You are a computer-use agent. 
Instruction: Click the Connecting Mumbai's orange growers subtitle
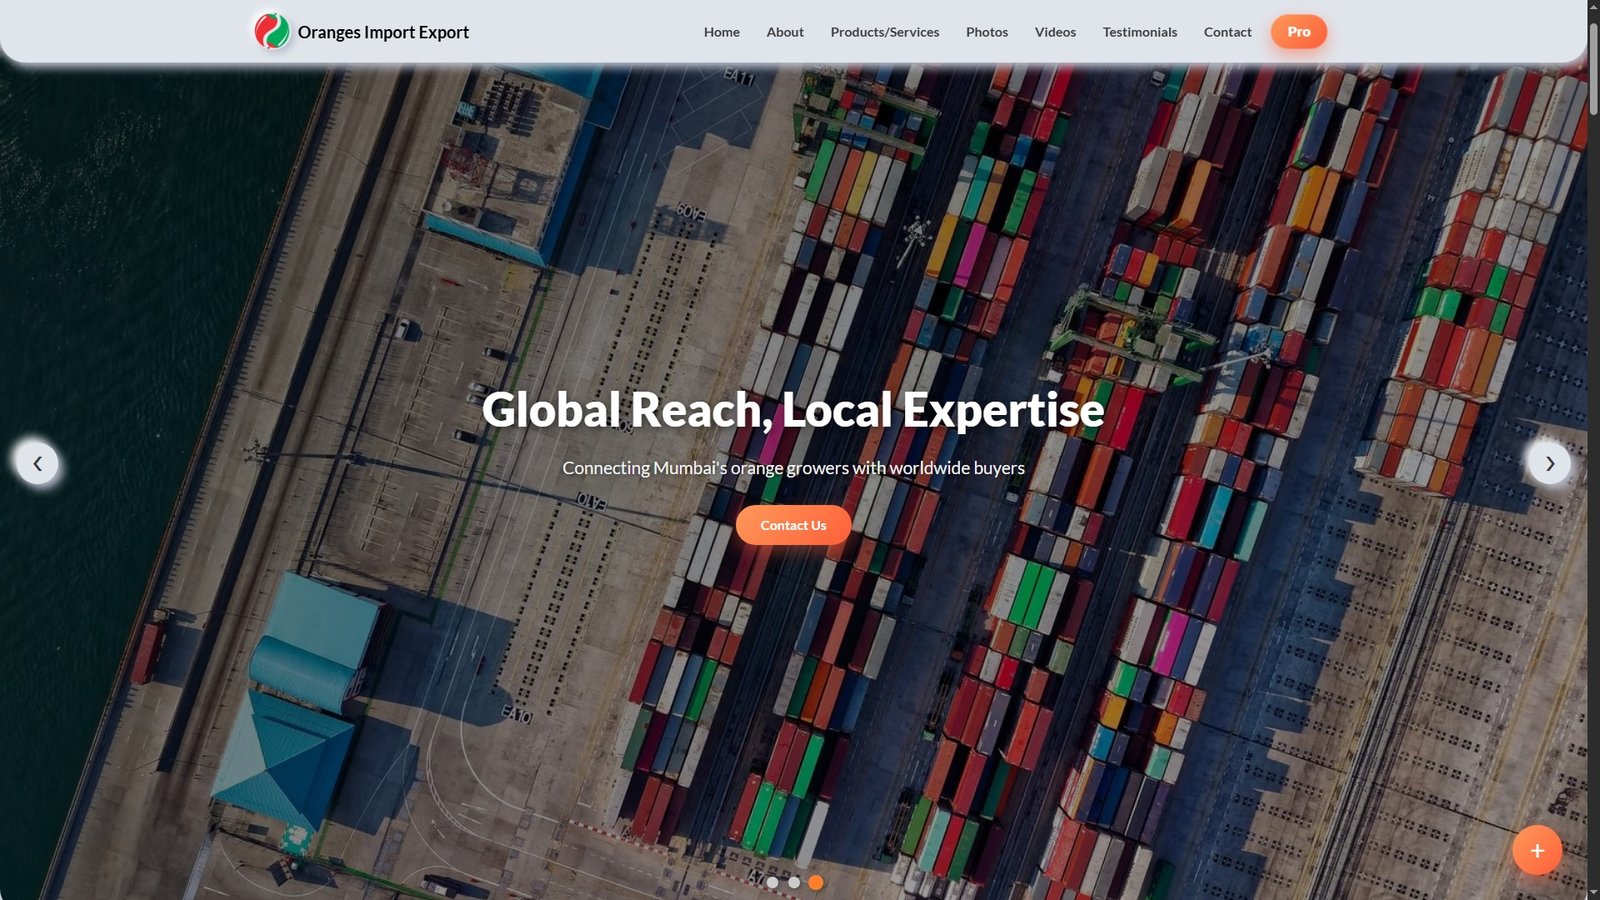click(x=793, y=468)
